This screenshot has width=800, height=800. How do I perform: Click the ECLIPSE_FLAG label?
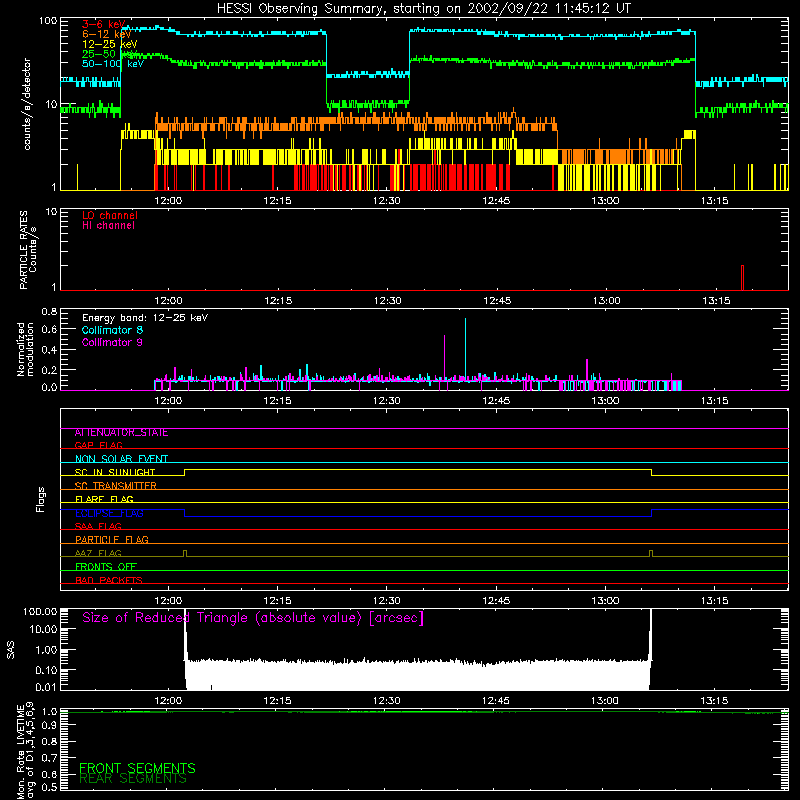(x=109, y=513)
